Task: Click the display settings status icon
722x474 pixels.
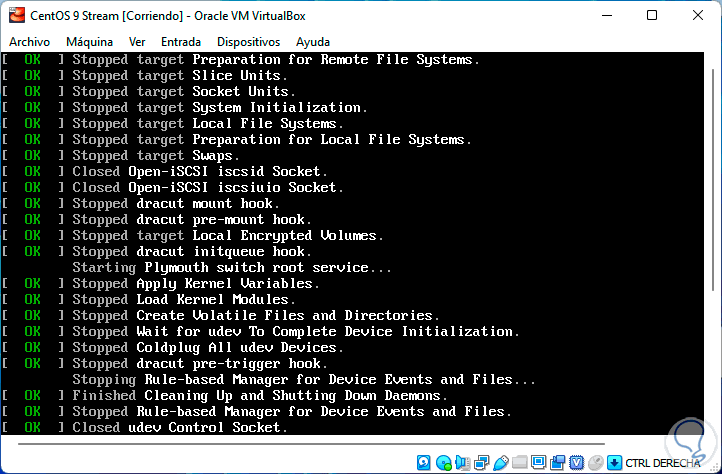Action: (538, 462)
